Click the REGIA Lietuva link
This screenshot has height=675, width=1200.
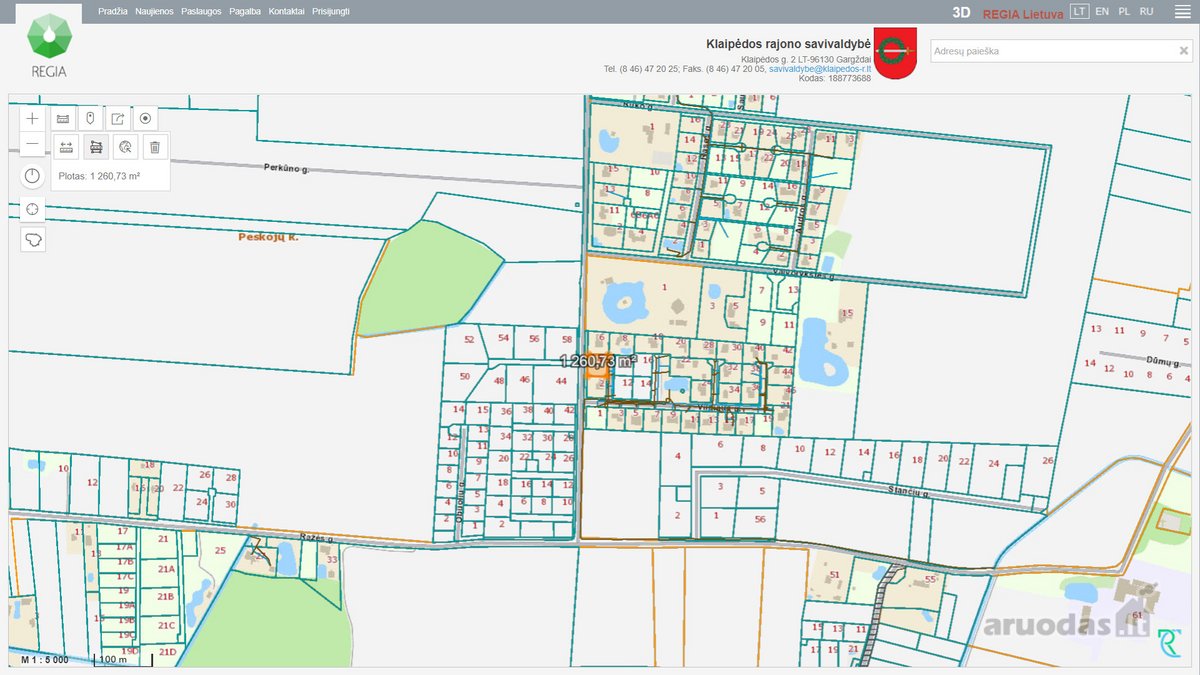point(1022,13)
